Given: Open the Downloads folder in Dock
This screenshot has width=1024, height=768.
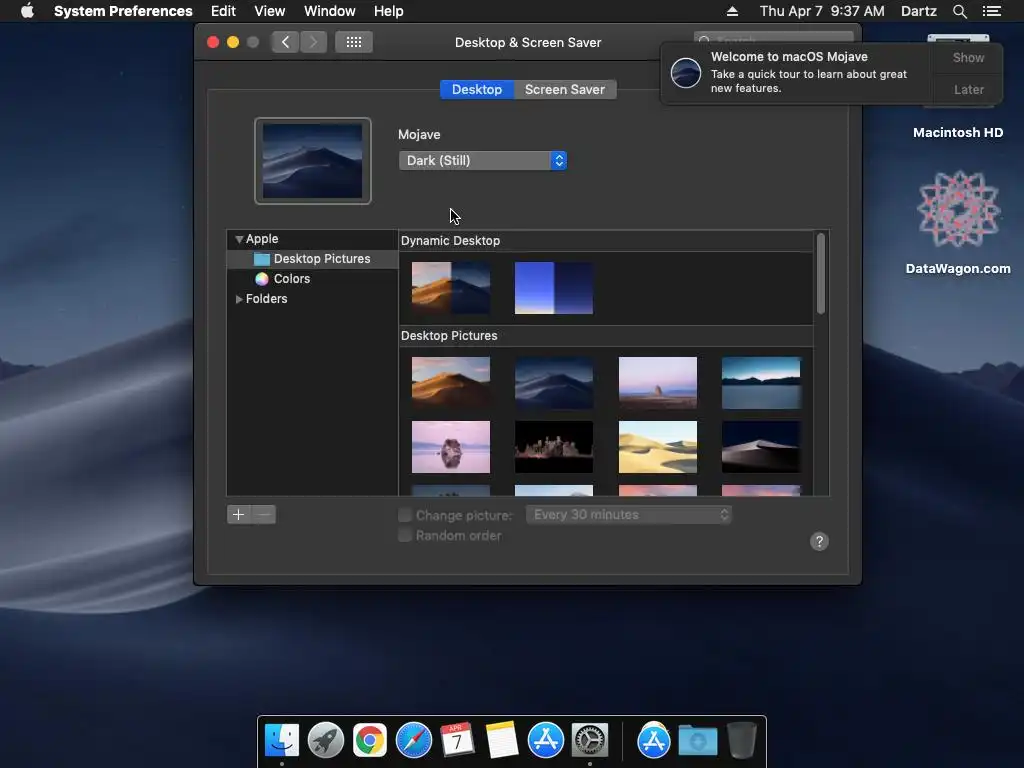Looking at the screenshot, I should [x=697, y=740].
